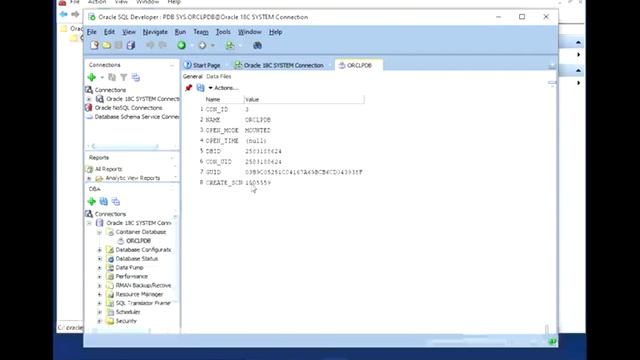The height and width of the screenshot is (360, 640).
Task: Click the Save All toolbar icon
Action: point(131,45)
